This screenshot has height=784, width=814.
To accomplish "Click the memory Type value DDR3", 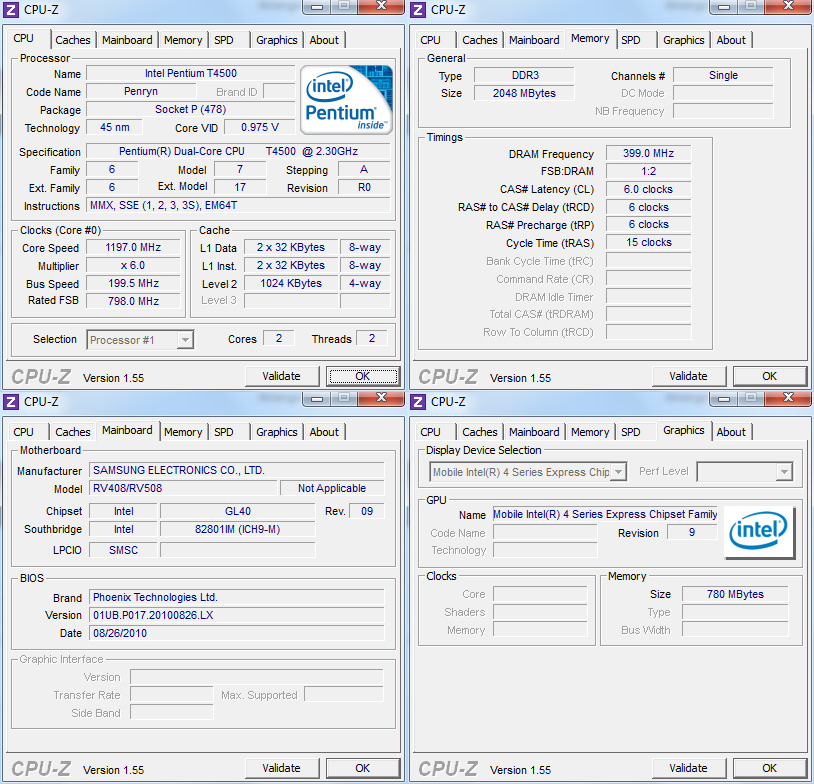I will click(x=525, y=75).
